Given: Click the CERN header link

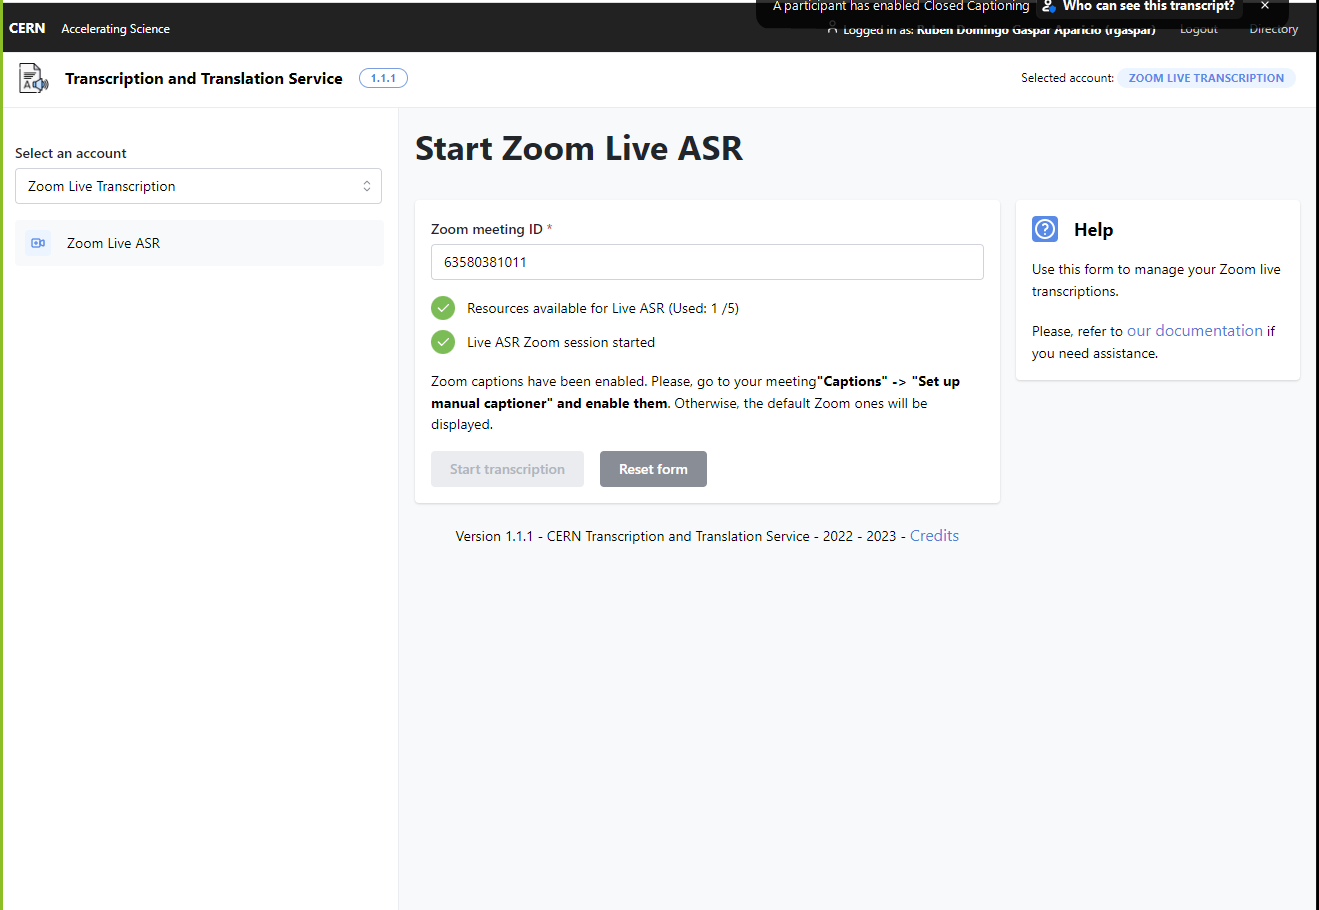Looking at the screenshot, I should 27,28.
